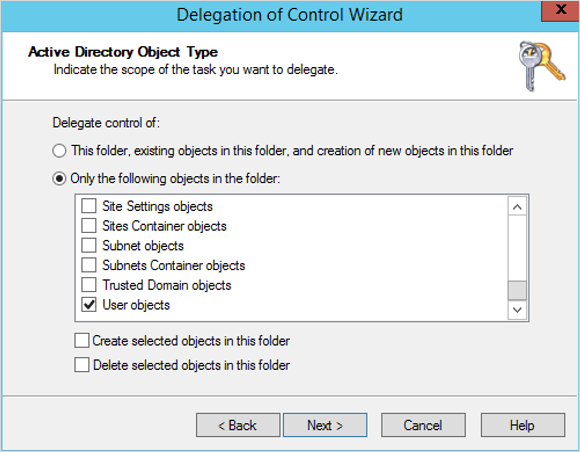This screenshot has height=452, width=580.
Task: Tick the Subnet objects checkbox
Action: tap(89, 245)
